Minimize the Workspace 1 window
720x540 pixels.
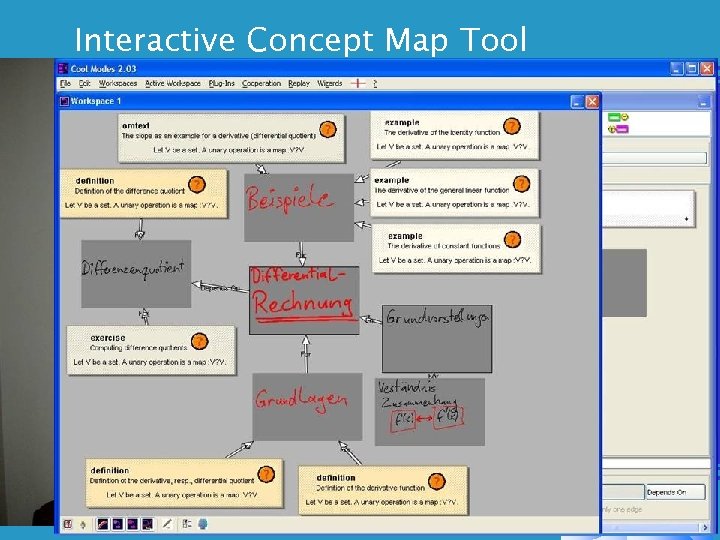pyautogui.click(x=577, y=101)
